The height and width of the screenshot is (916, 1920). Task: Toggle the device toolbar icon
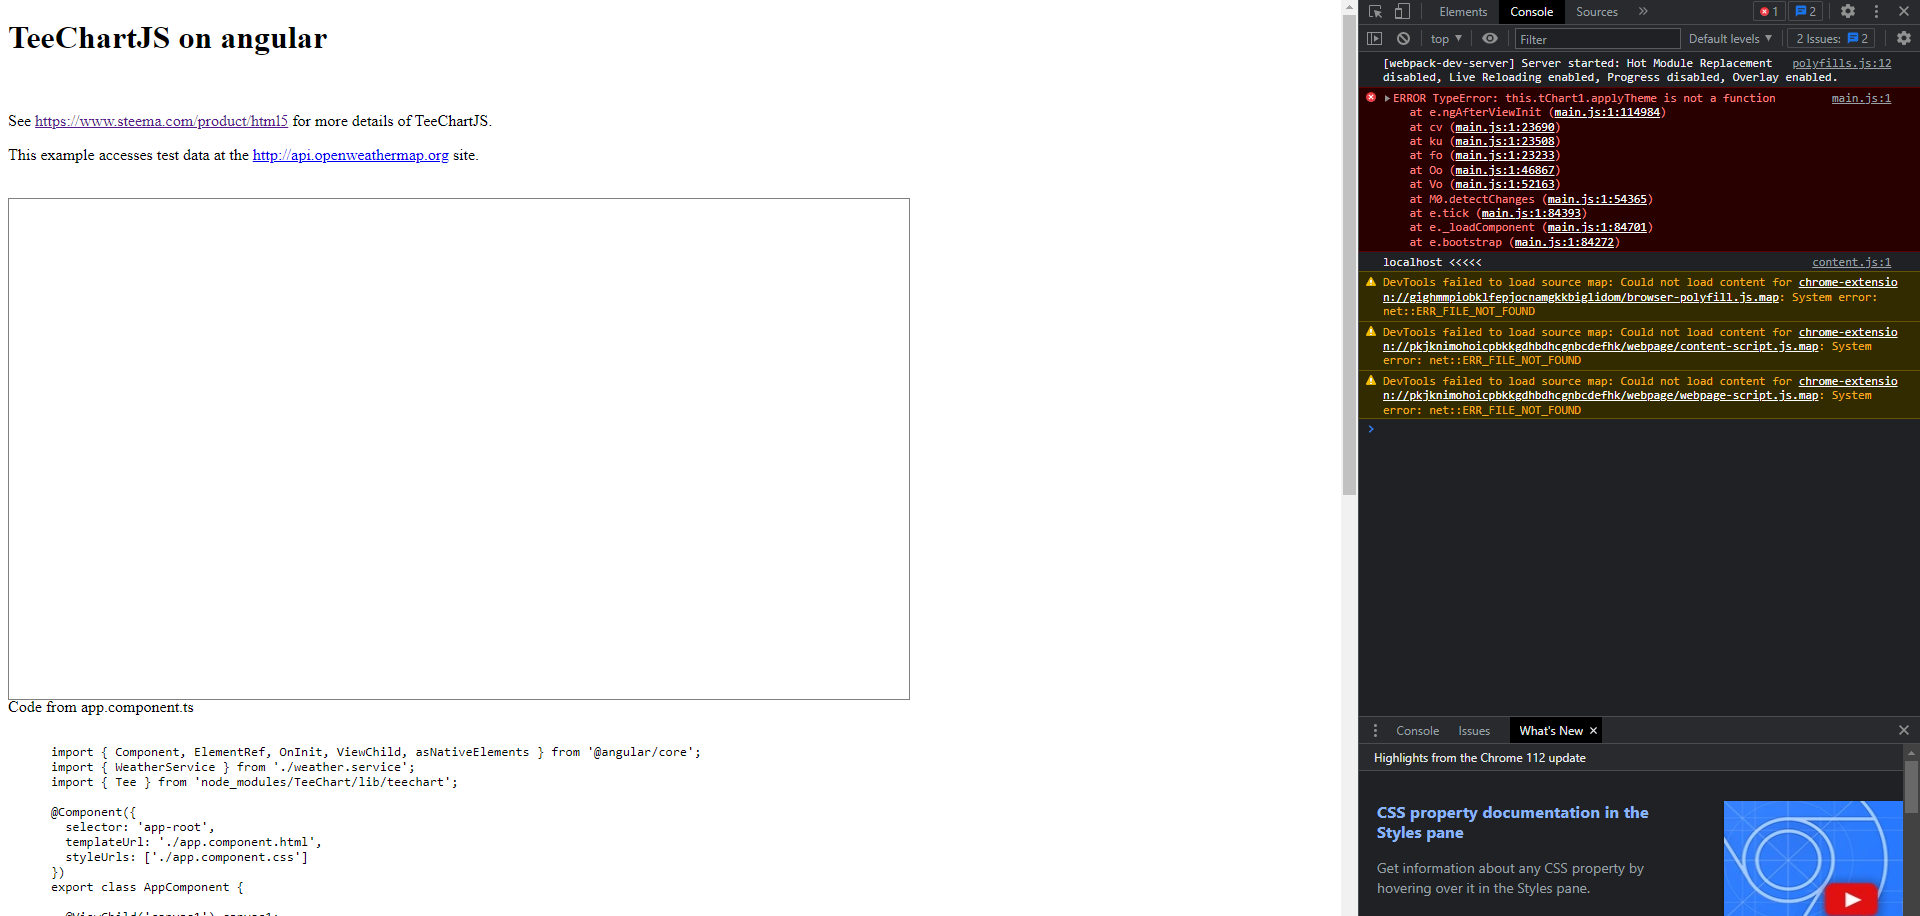pyautogui.click(x=1402, y=12)
